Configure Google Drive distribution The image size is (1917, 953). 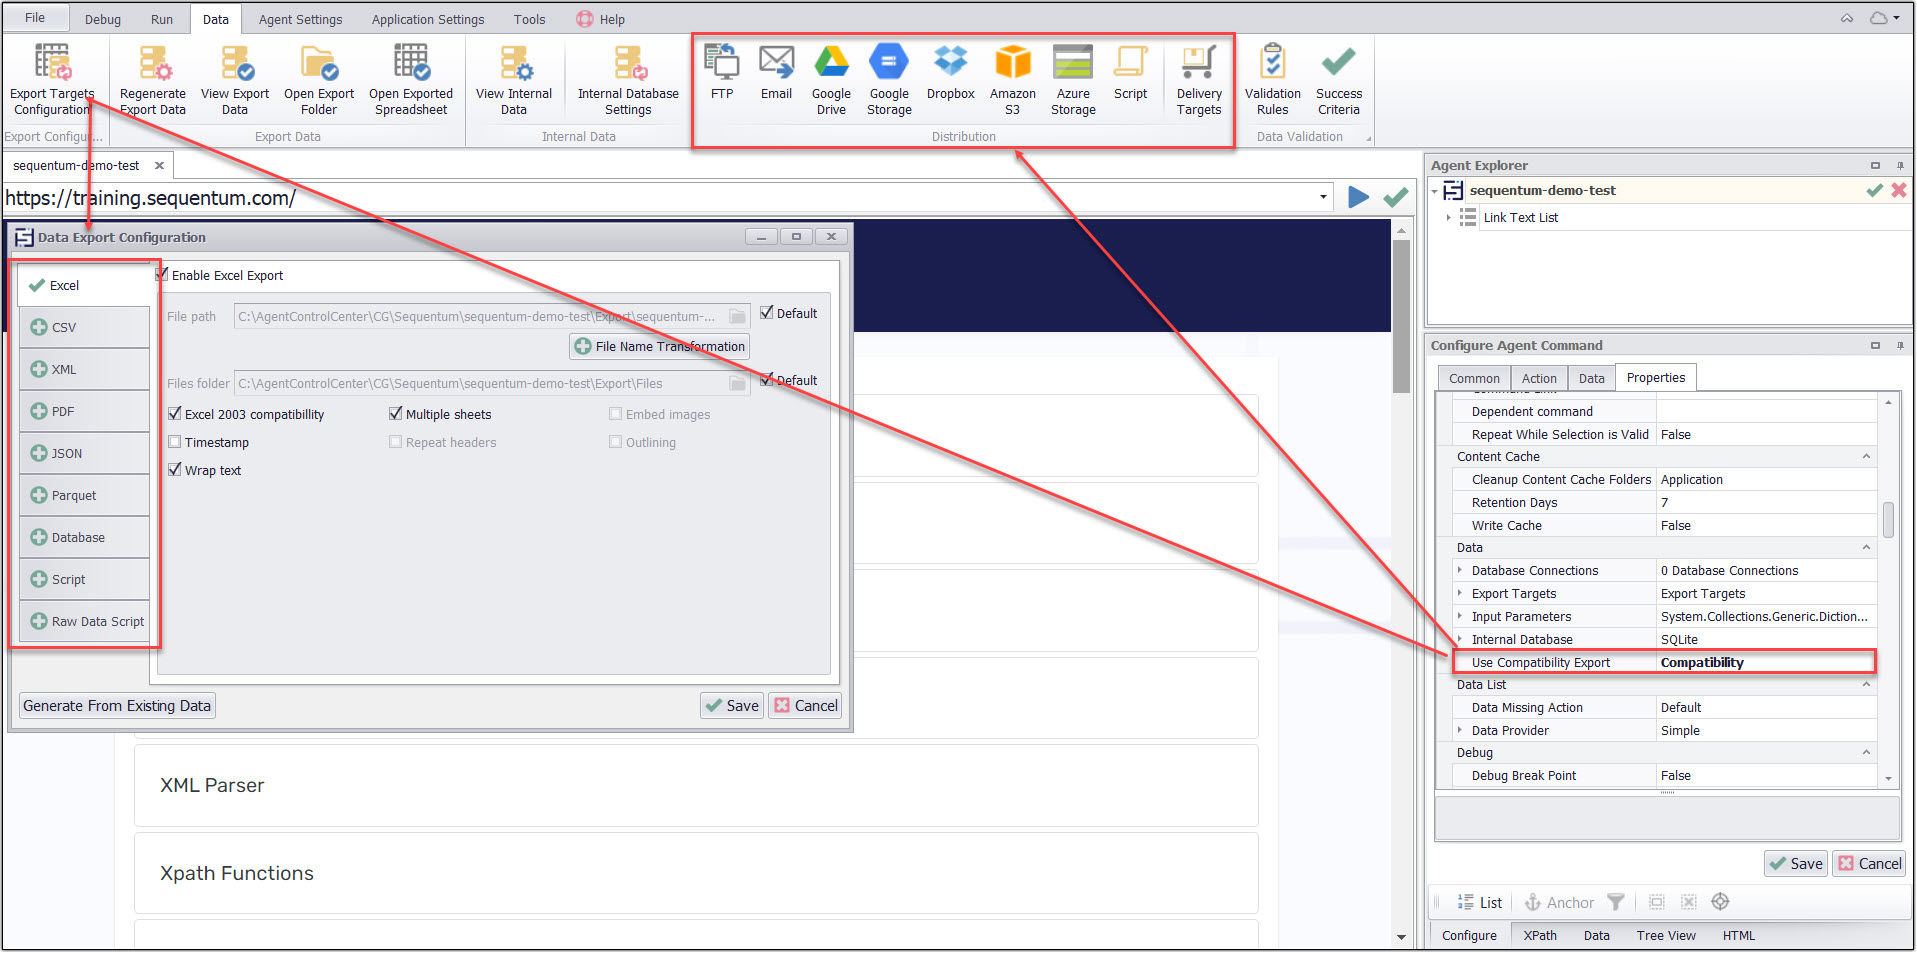(831, 78)
